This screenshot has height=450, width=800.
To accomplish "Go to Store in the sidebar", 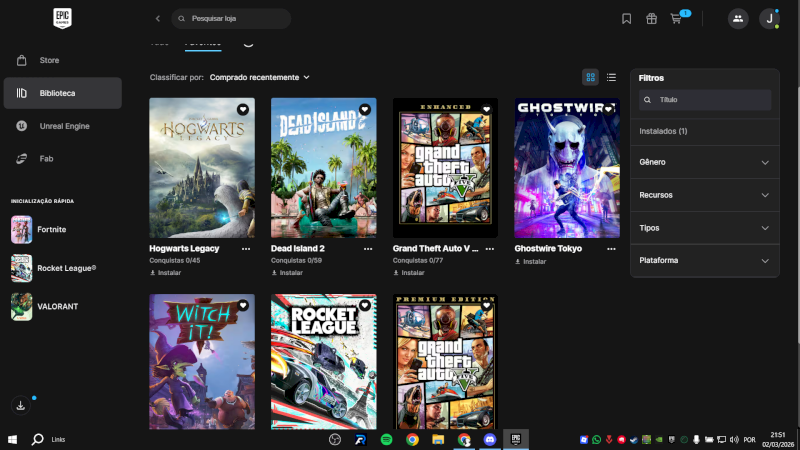I will tap(49, 60).
